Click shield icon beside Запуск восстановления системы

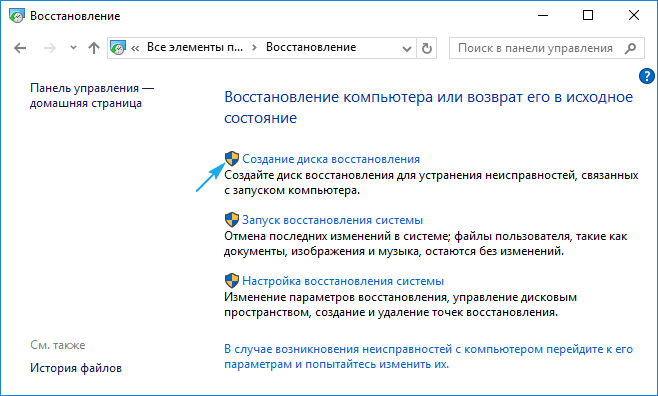pyautogui.click(x=232, y=220)
